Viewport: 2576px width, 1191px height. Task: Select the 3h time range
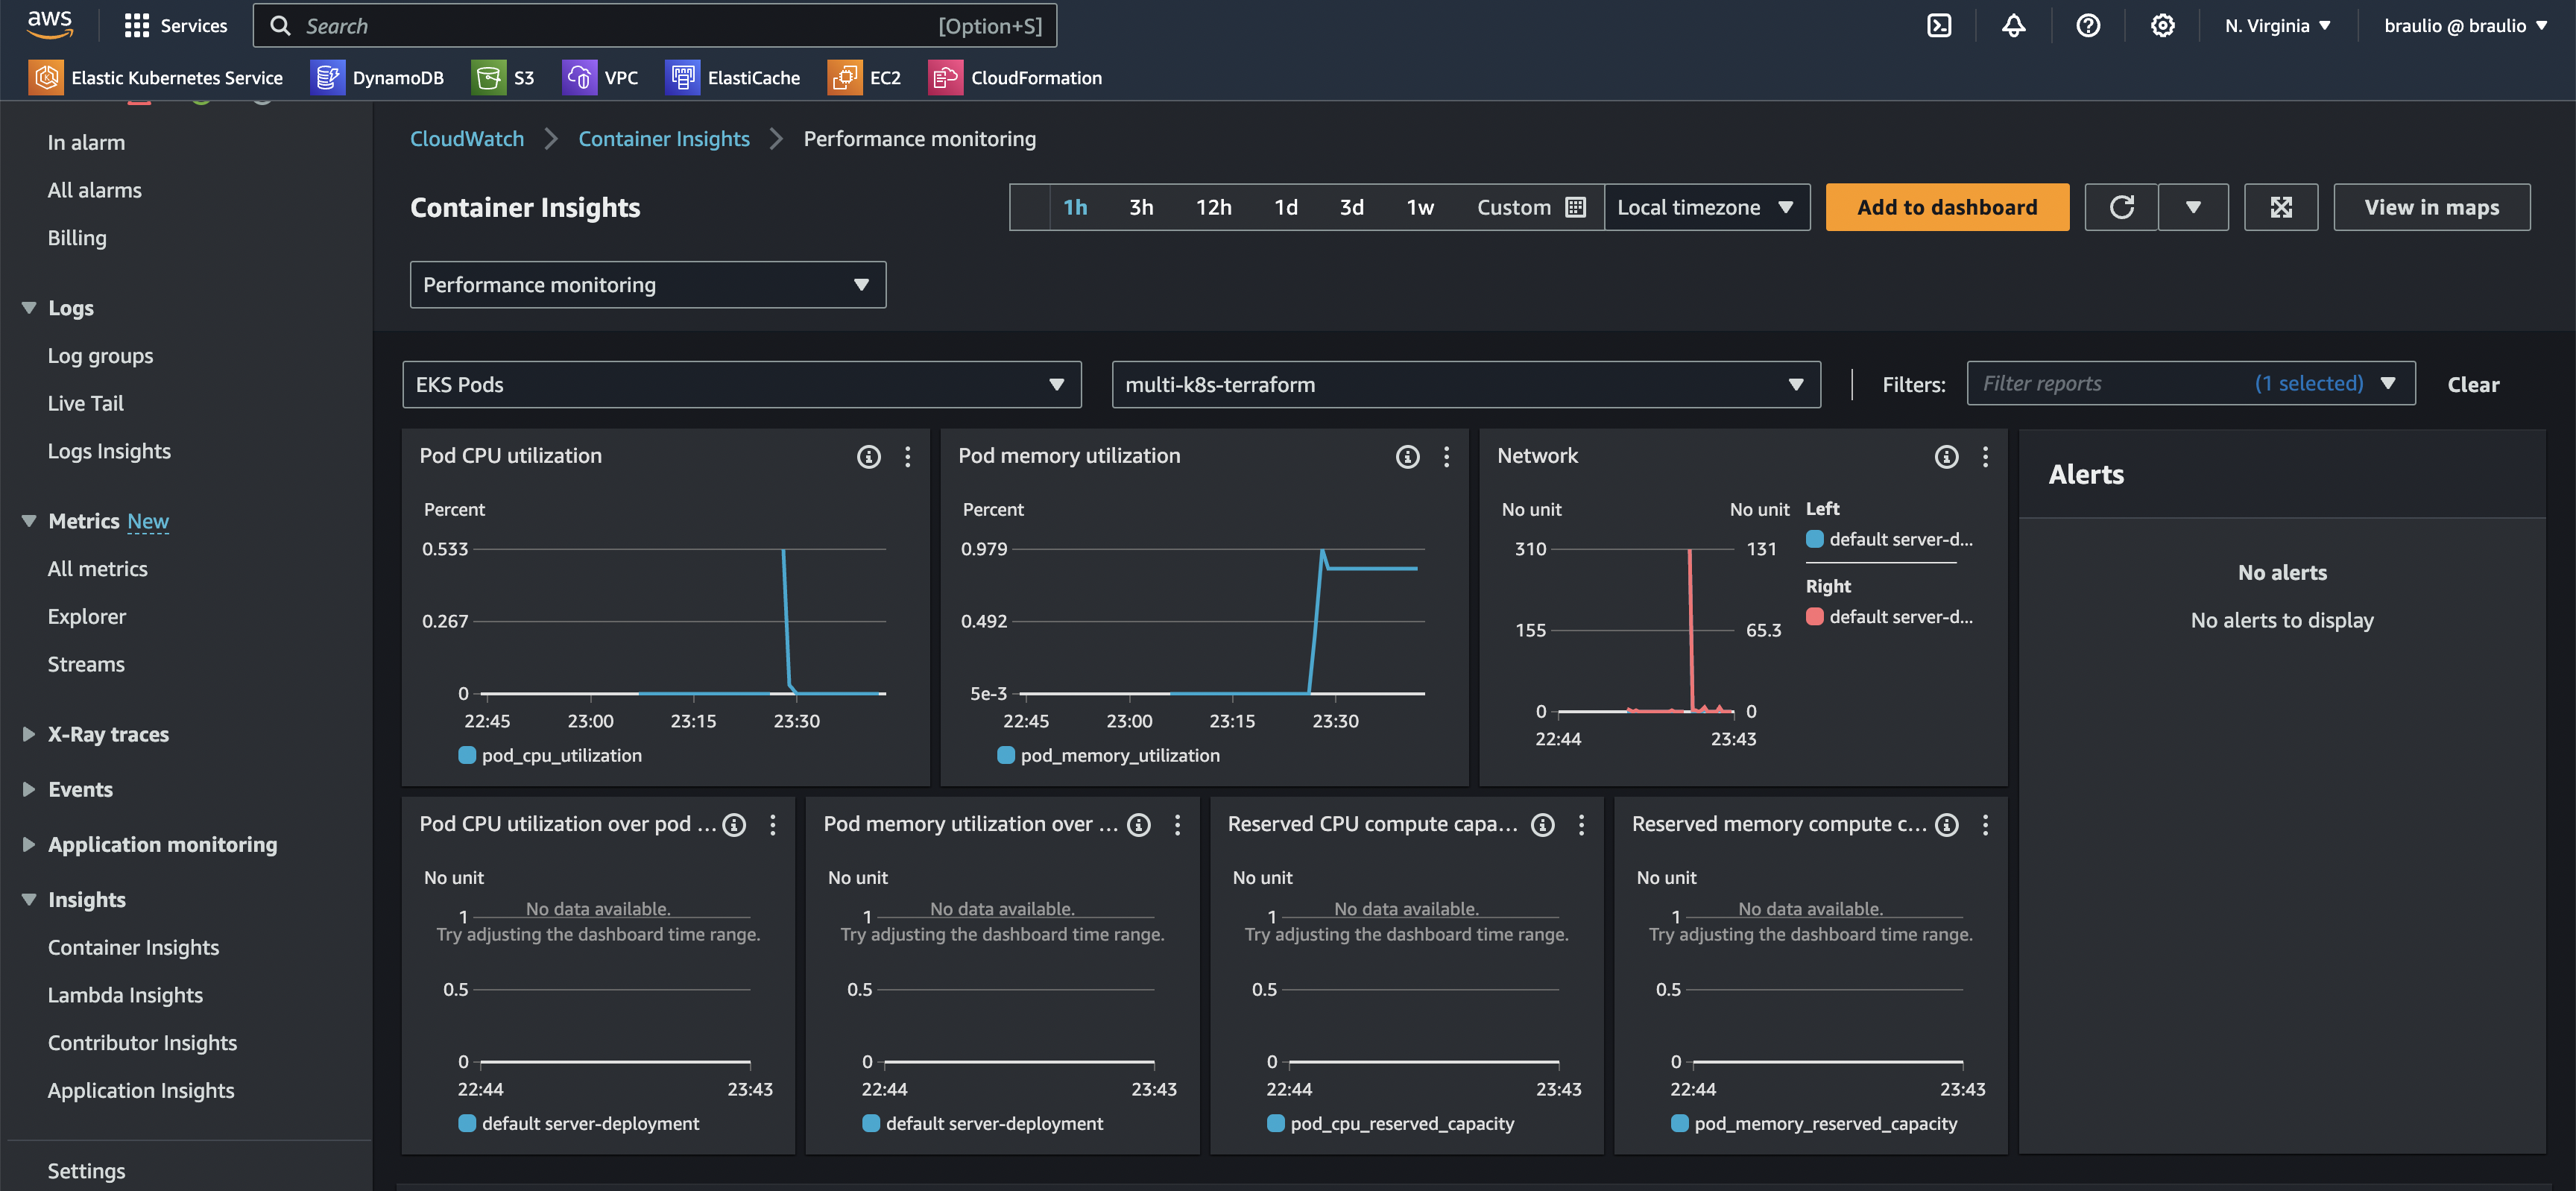[x=1141, y=207]
